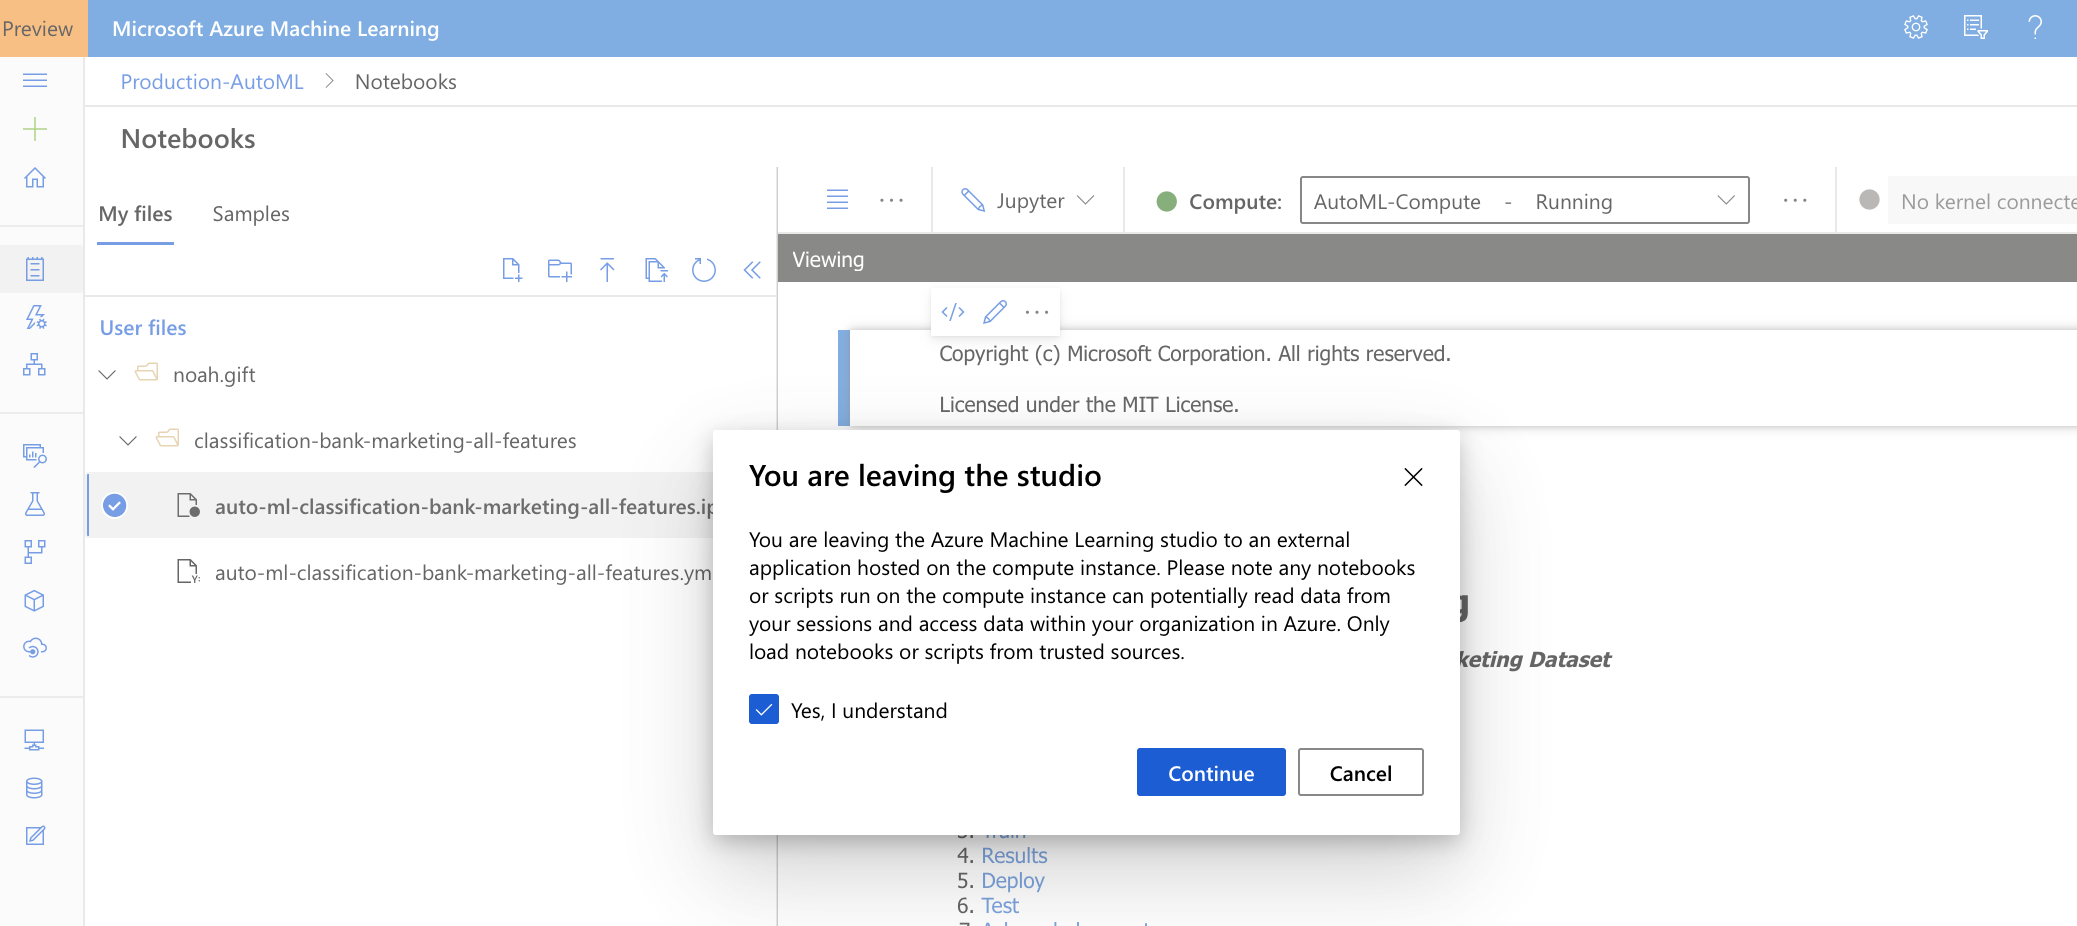Image resolution: width=2077 pixels, height=926 pixels.
Task: Create a new folder in My files
Action: point(559,269)
